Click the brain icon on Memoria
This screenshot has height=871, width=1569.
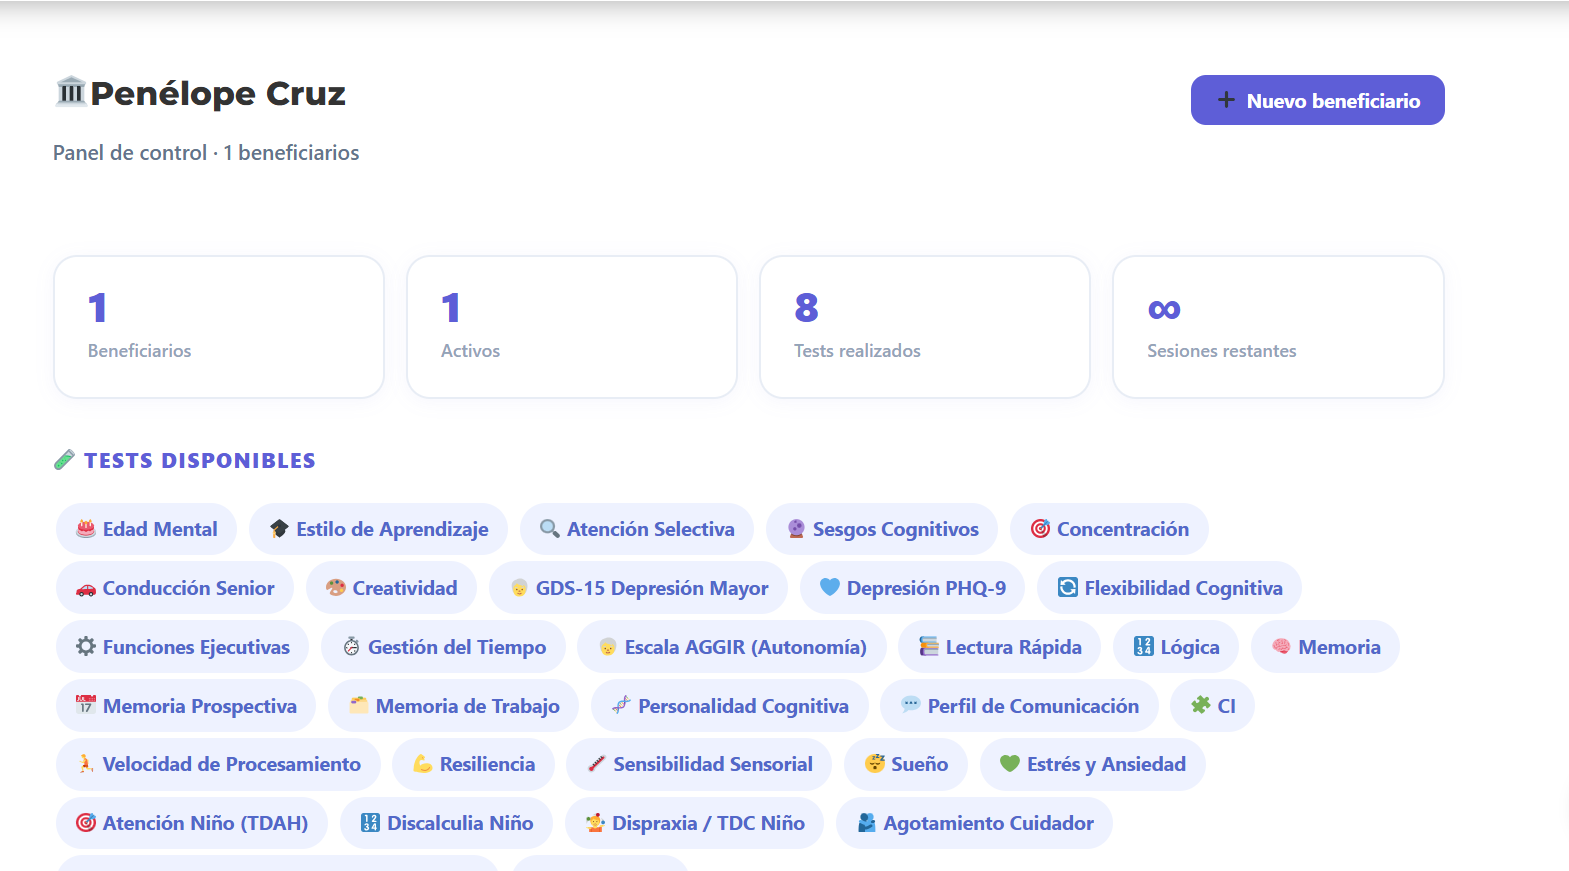pyautogui.click(x=1281, y=646)
